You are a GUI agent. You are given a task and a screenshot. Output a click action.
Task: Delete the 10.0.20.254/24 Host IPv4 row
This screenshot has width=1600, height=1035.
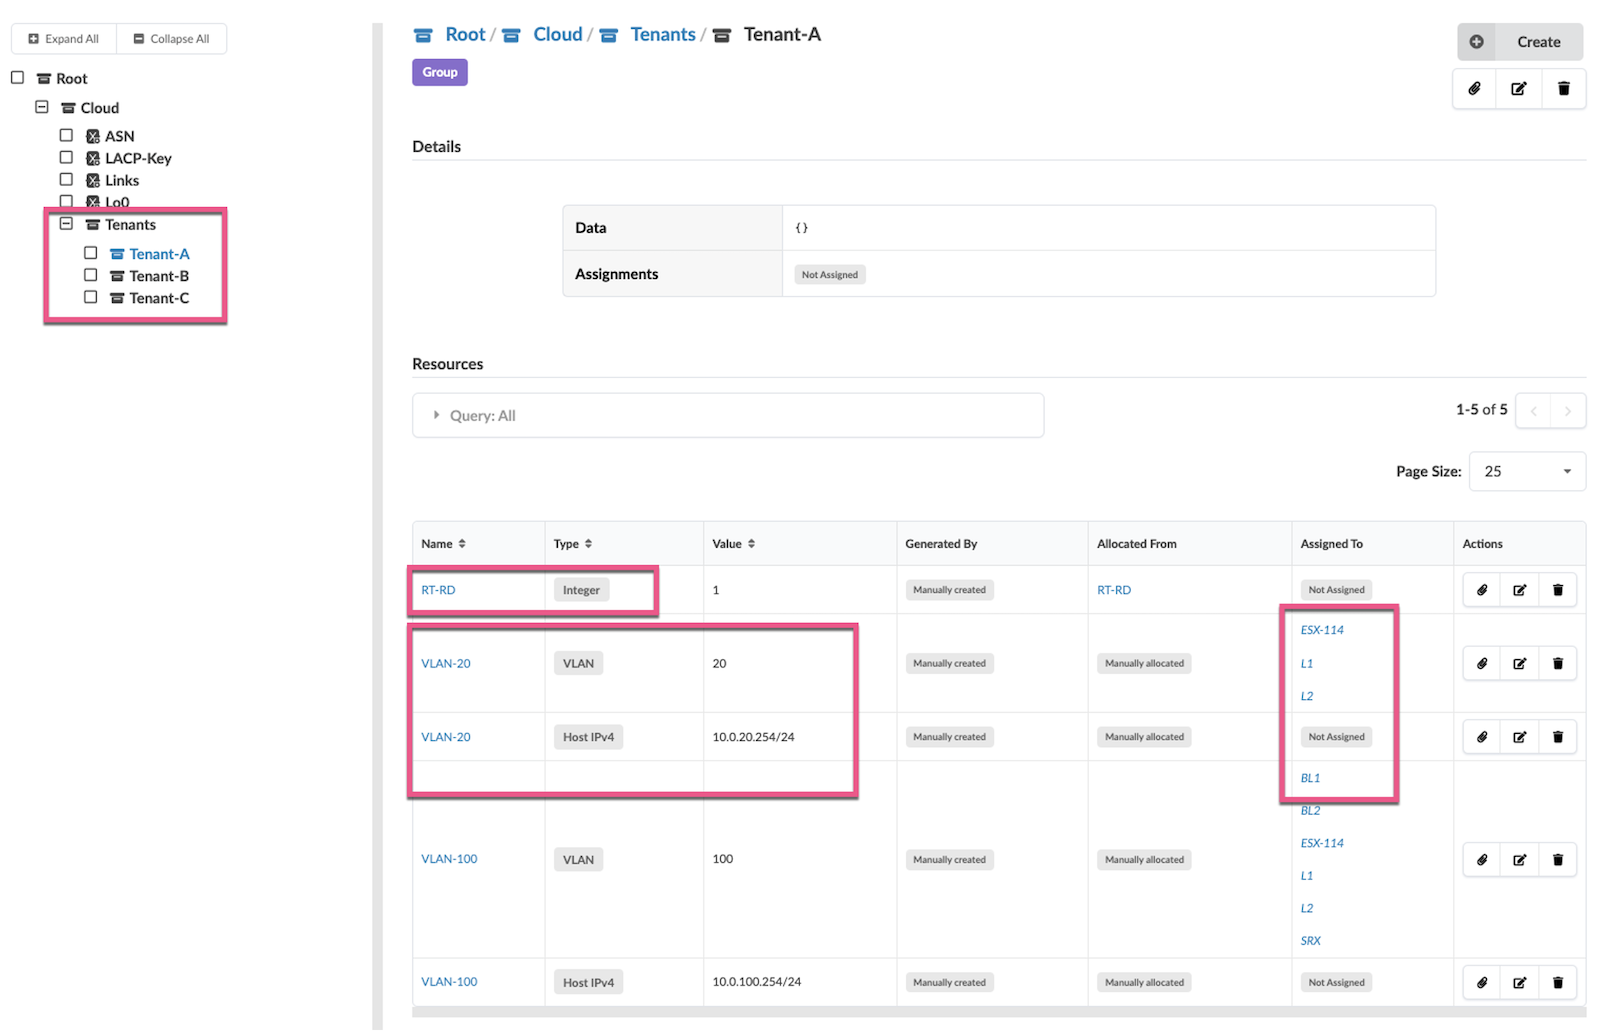[1558, 737]
